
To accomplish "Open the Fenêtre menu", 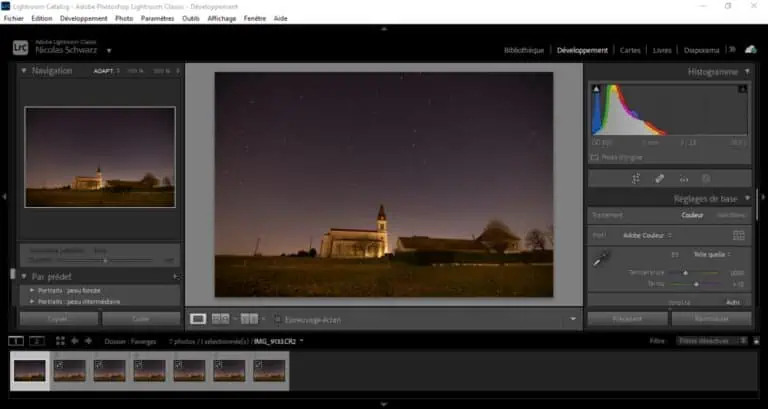I will tap(255, 19).
